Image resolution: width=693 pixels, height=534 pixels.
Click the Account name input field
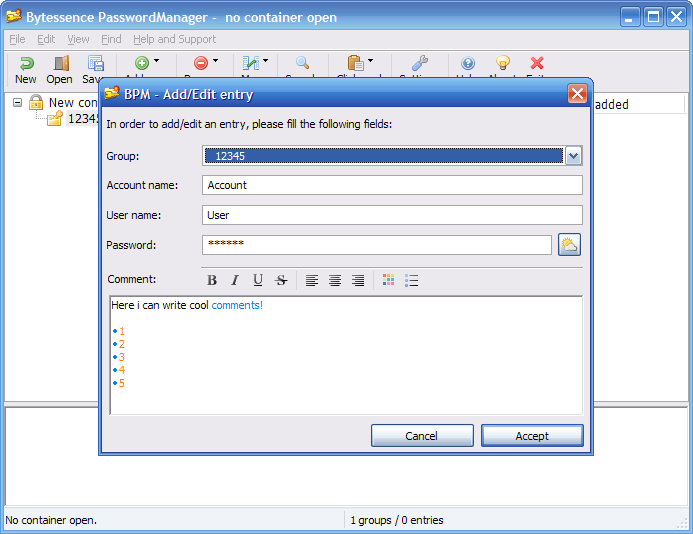coord(392,185)
